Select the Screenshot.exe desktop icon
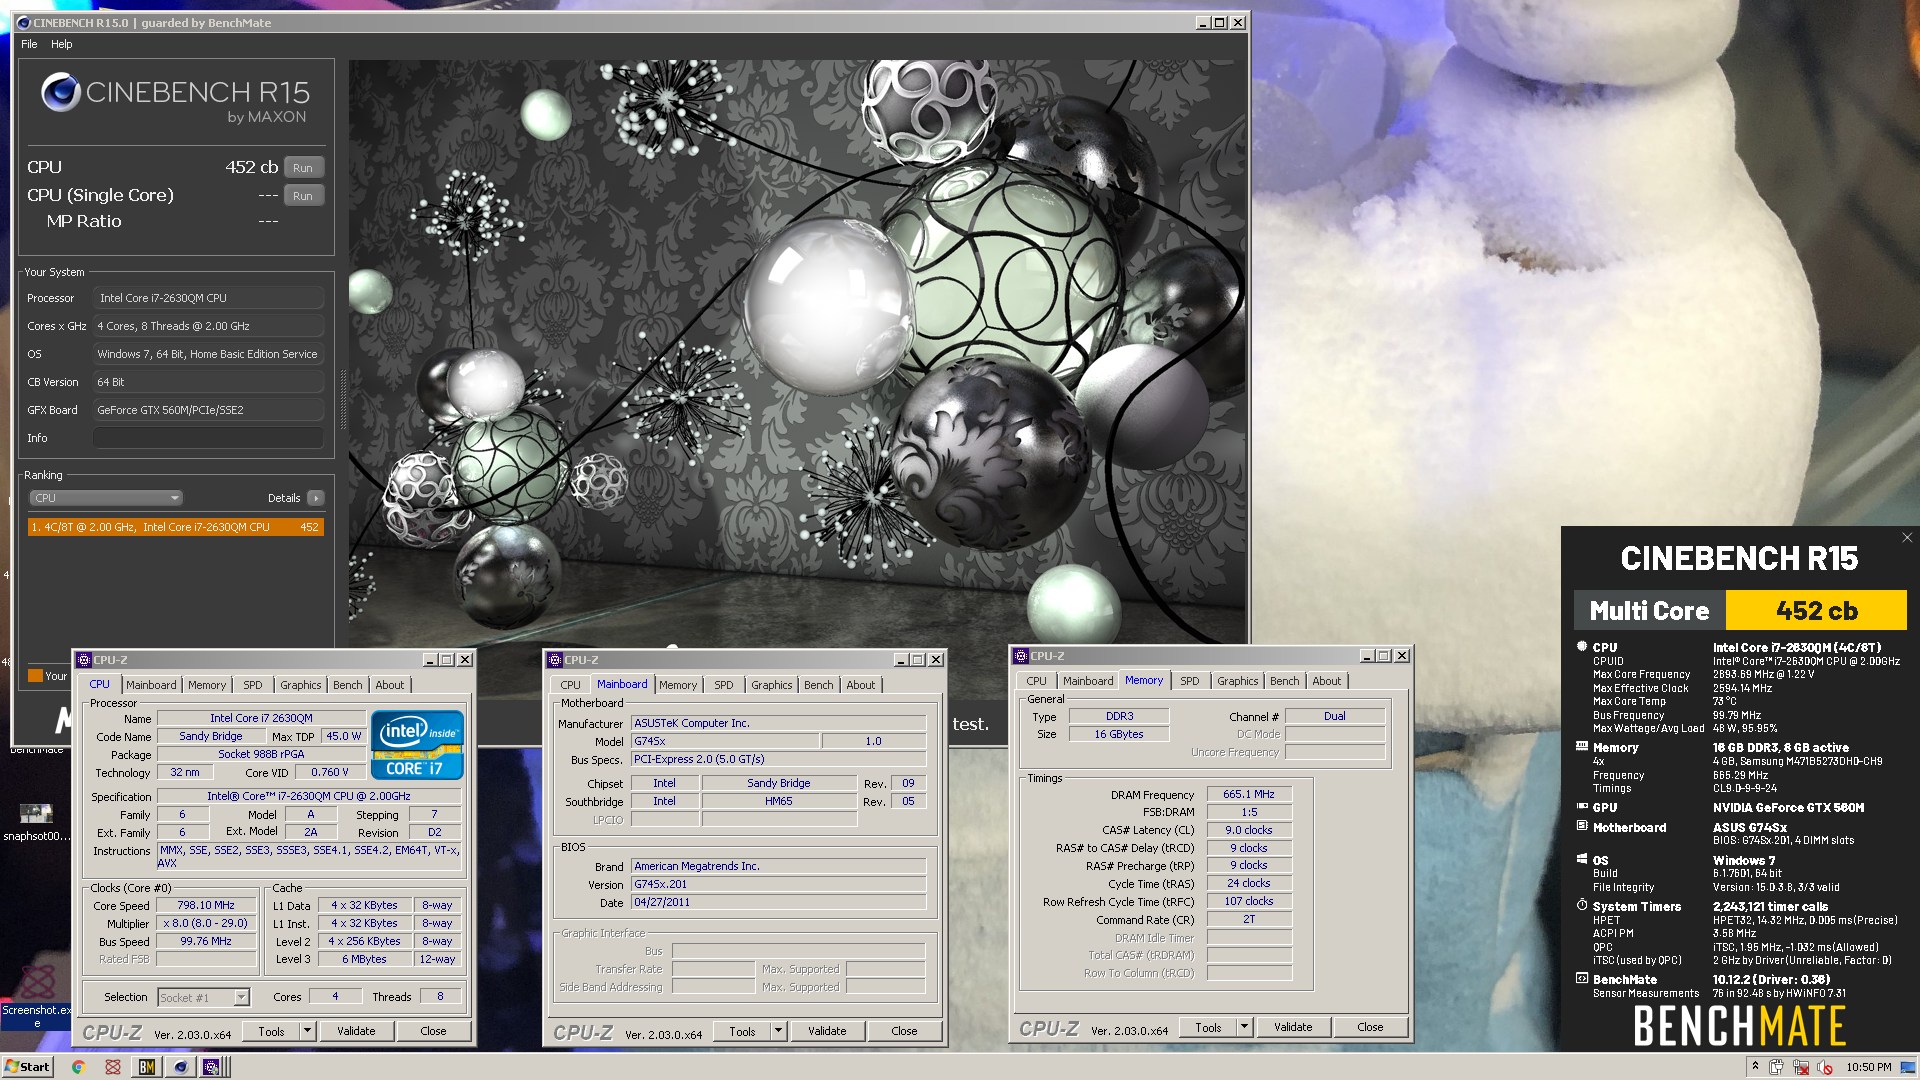 pyautogui.click(x=36, y=995)
